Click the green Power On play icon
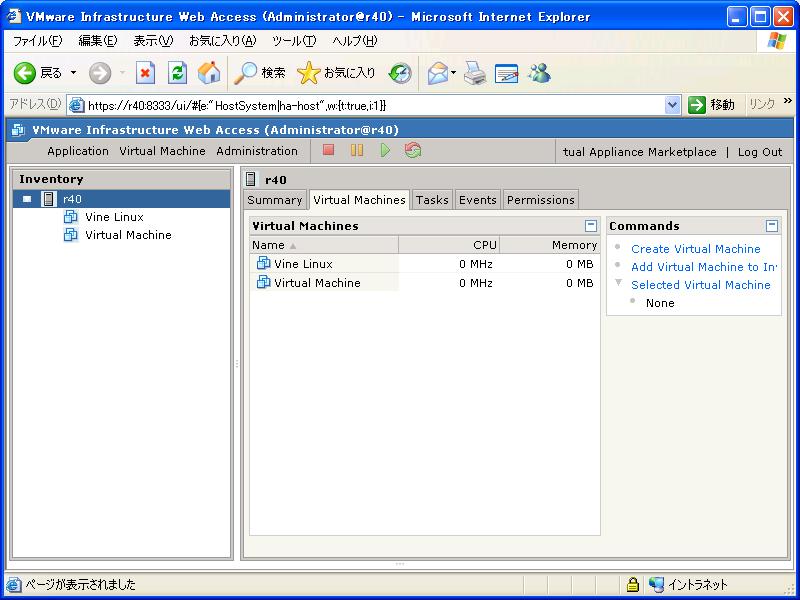Image resolution: width=800 pixels, height=600 pixels. tap(385, 150)
